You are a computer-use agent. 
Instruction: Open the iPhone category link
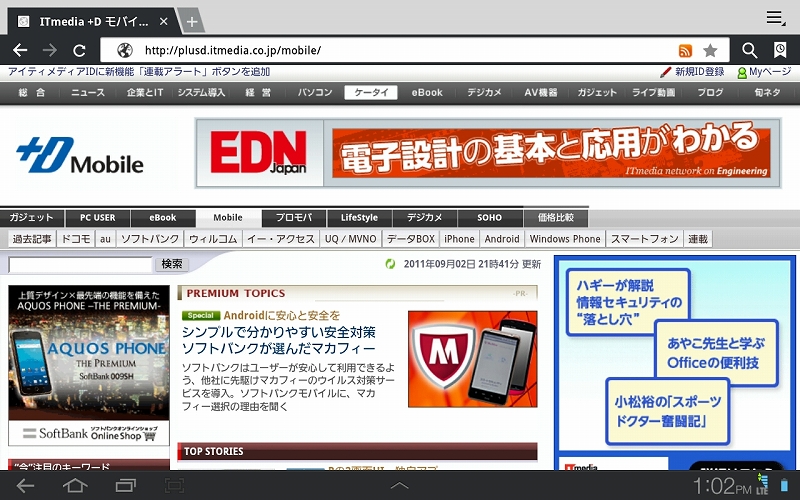[x=459, y=239]
